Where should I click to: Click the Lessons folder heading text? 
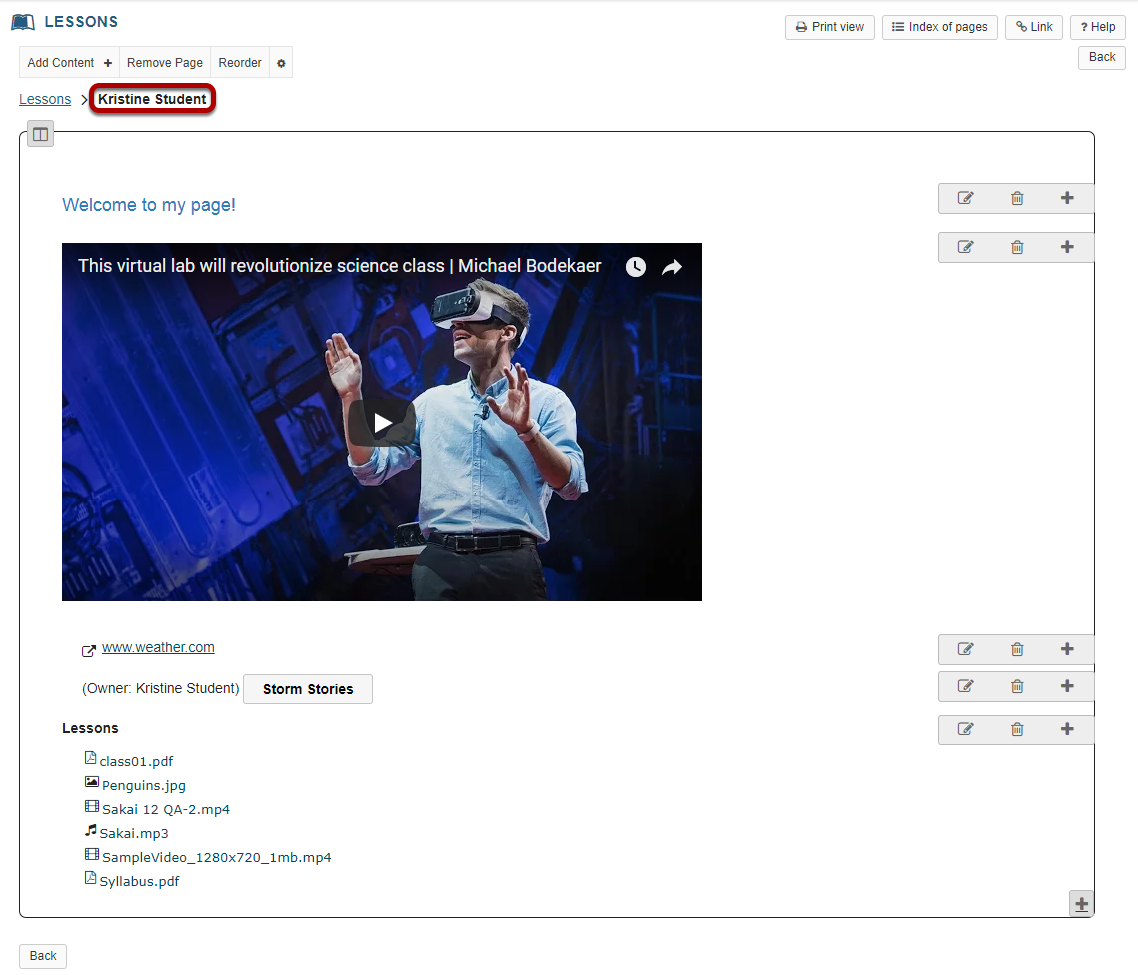coord(90,728)
